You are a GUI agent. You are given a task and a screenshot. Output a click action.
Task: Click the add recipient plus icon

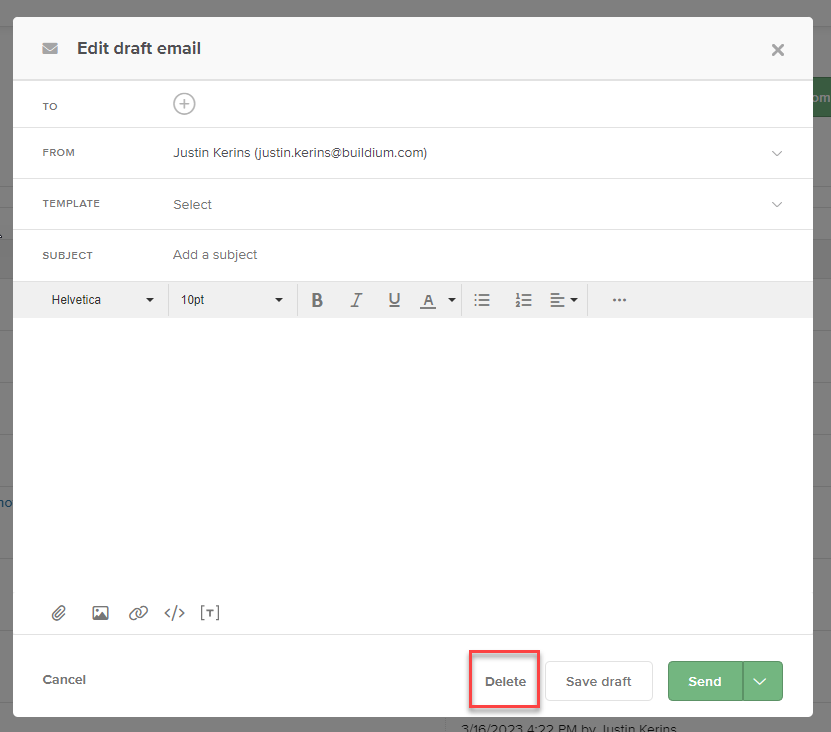(x=184, y=104)
